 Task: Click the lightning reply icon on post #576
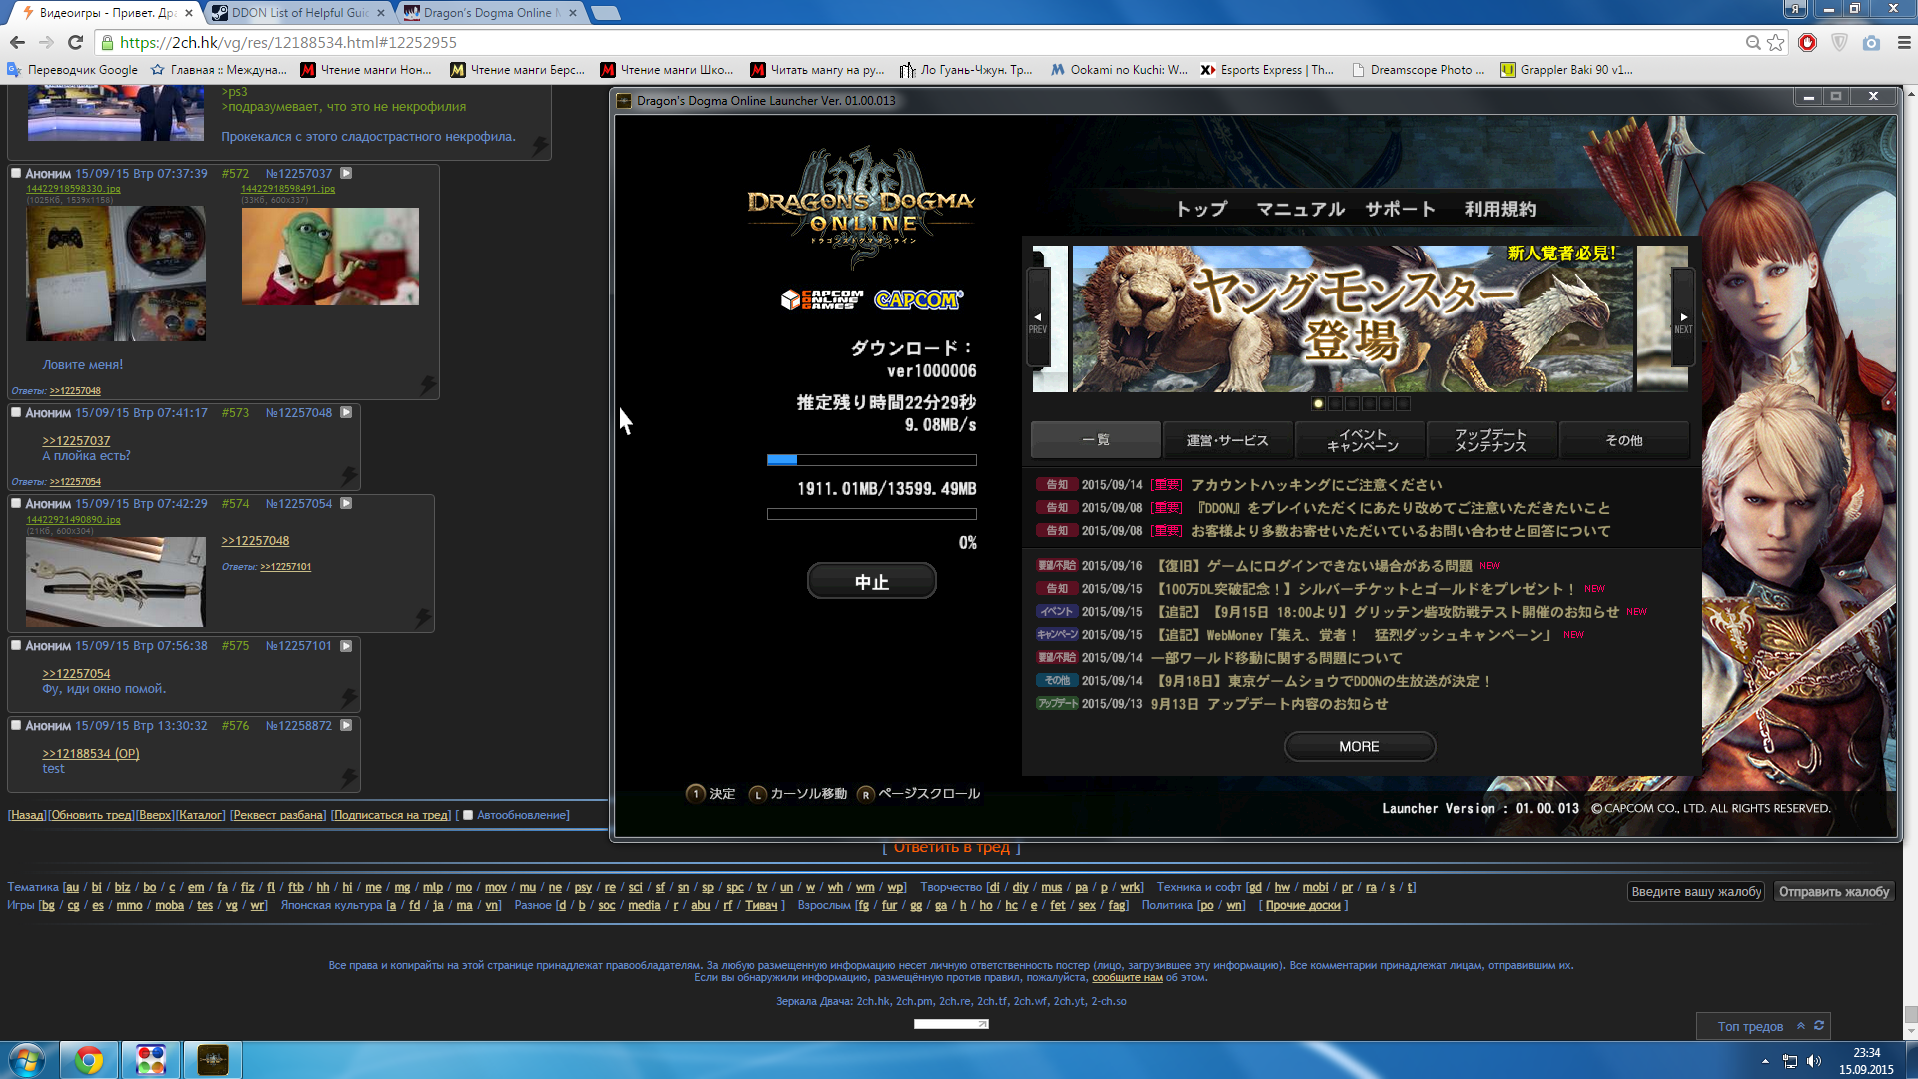(x=348, y=777)
